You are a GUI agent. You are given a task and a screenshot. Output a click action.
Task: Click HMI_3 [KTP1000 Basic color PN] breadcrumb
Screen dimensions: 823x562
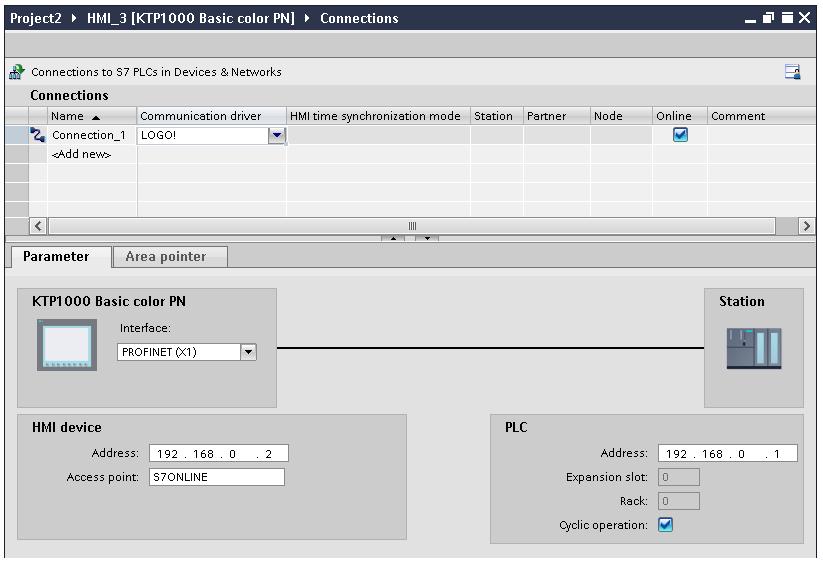click(191, 18)
